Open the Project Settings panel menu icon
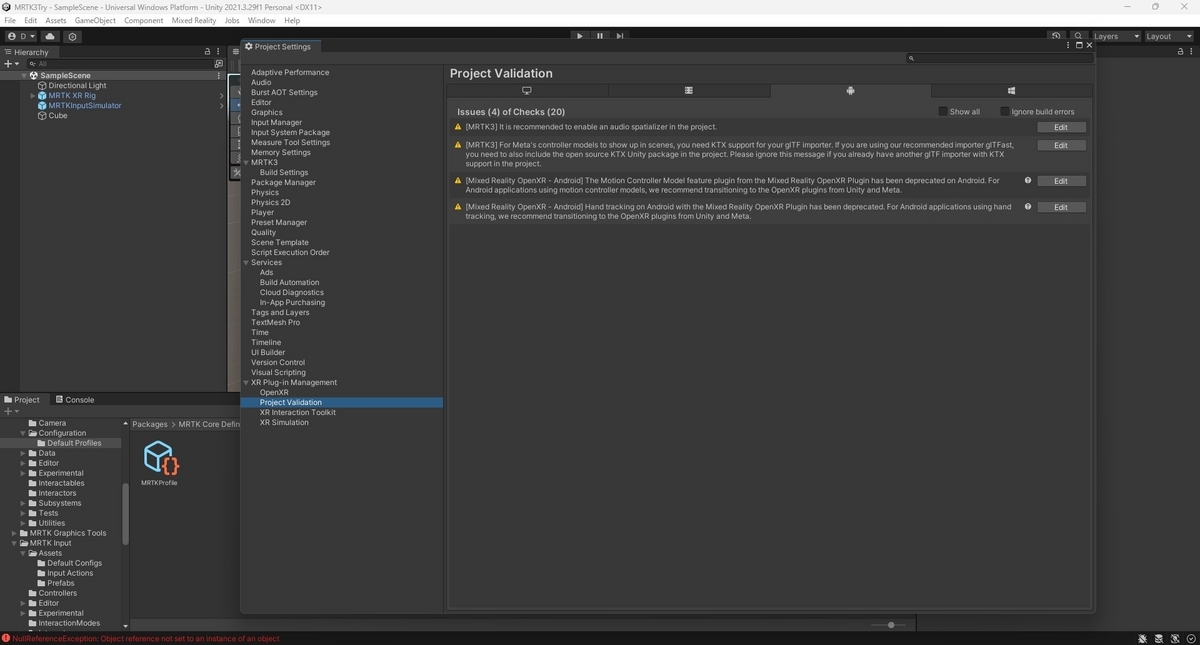 click(1067, 45)
